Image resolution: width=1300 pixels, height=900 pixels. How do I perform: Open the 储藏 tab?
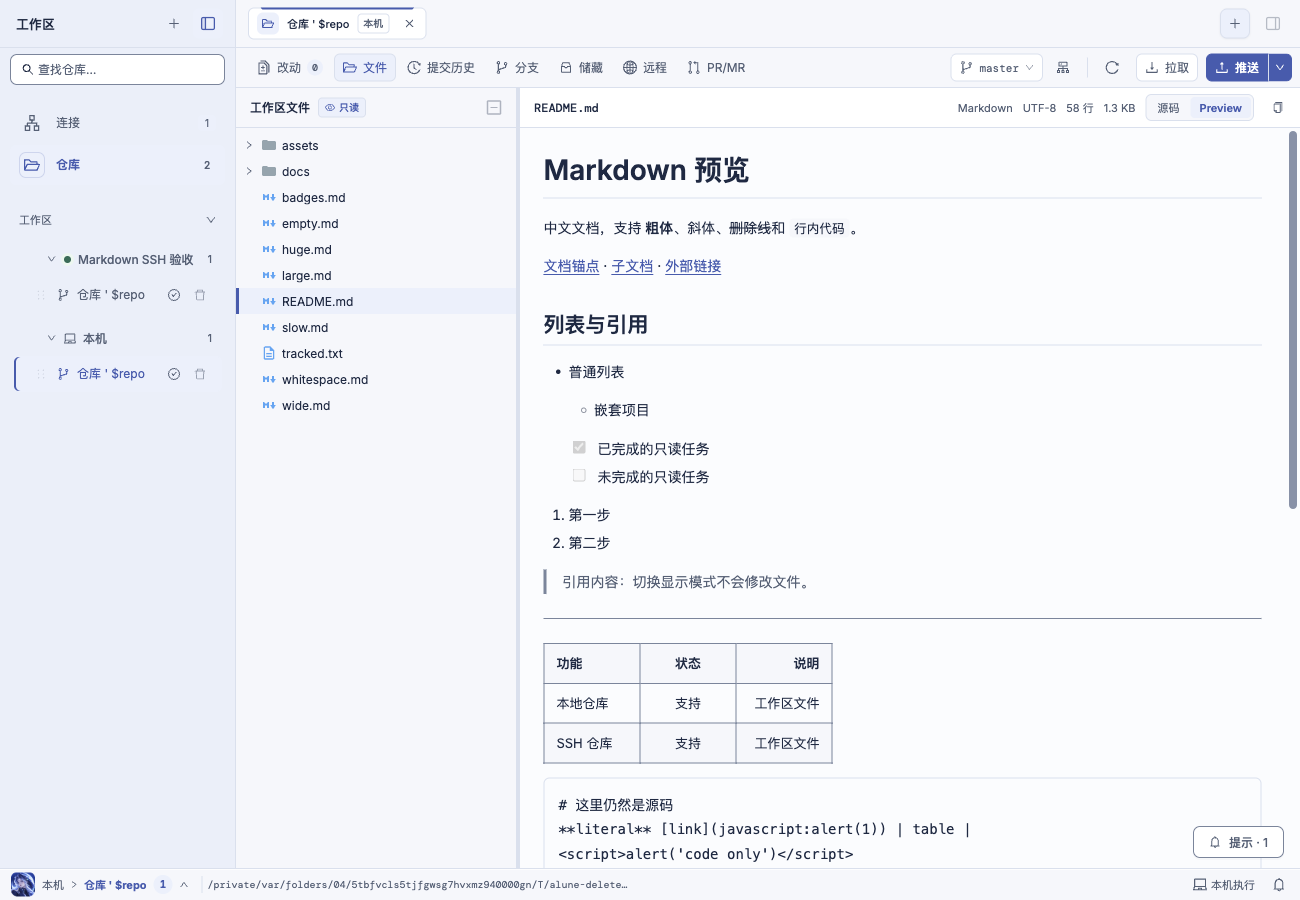(x=581, y=68)
